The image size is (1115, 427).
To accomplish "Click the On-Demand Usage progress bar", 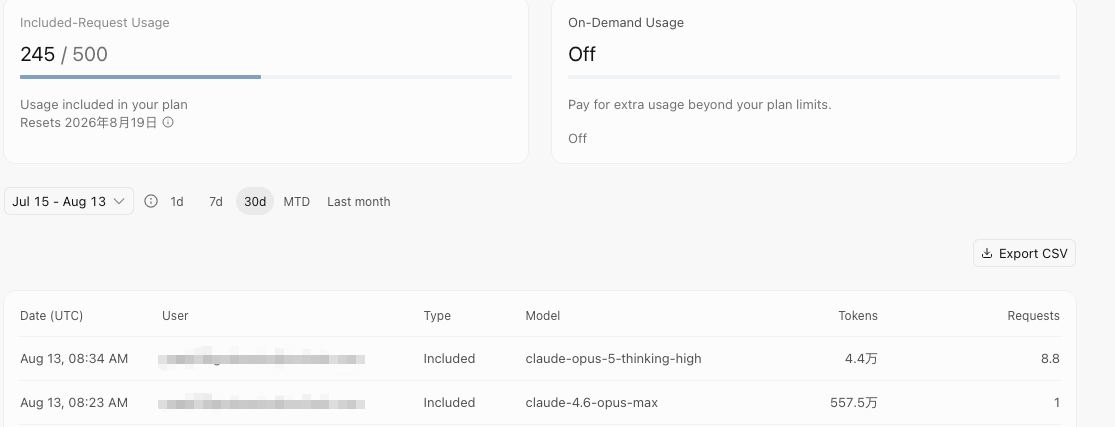I will pos(814,77).
